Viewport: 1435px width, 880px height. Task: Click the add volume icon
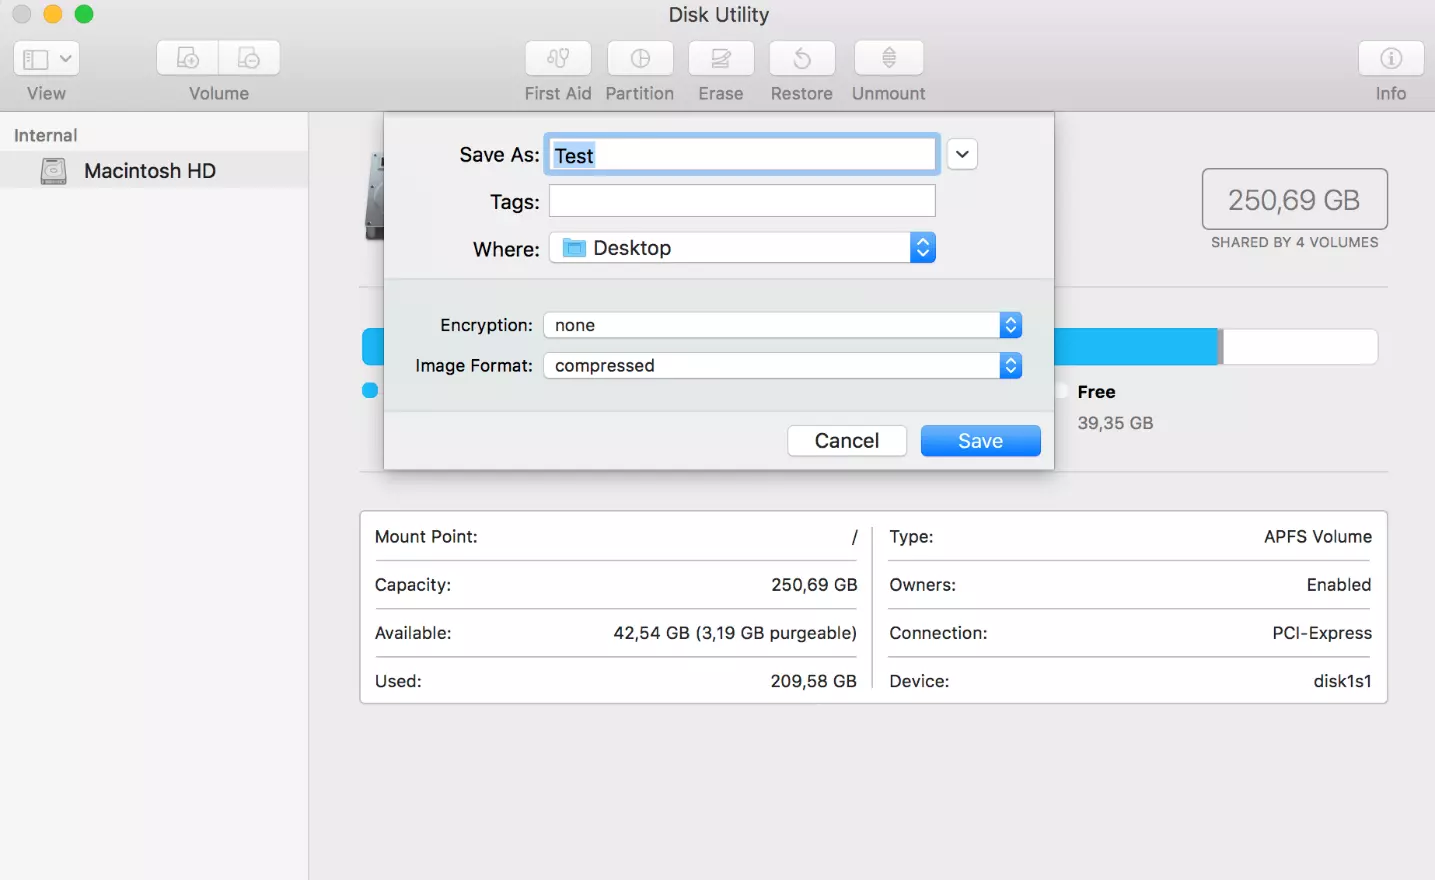pyautogui.click(x=187, y=58)
